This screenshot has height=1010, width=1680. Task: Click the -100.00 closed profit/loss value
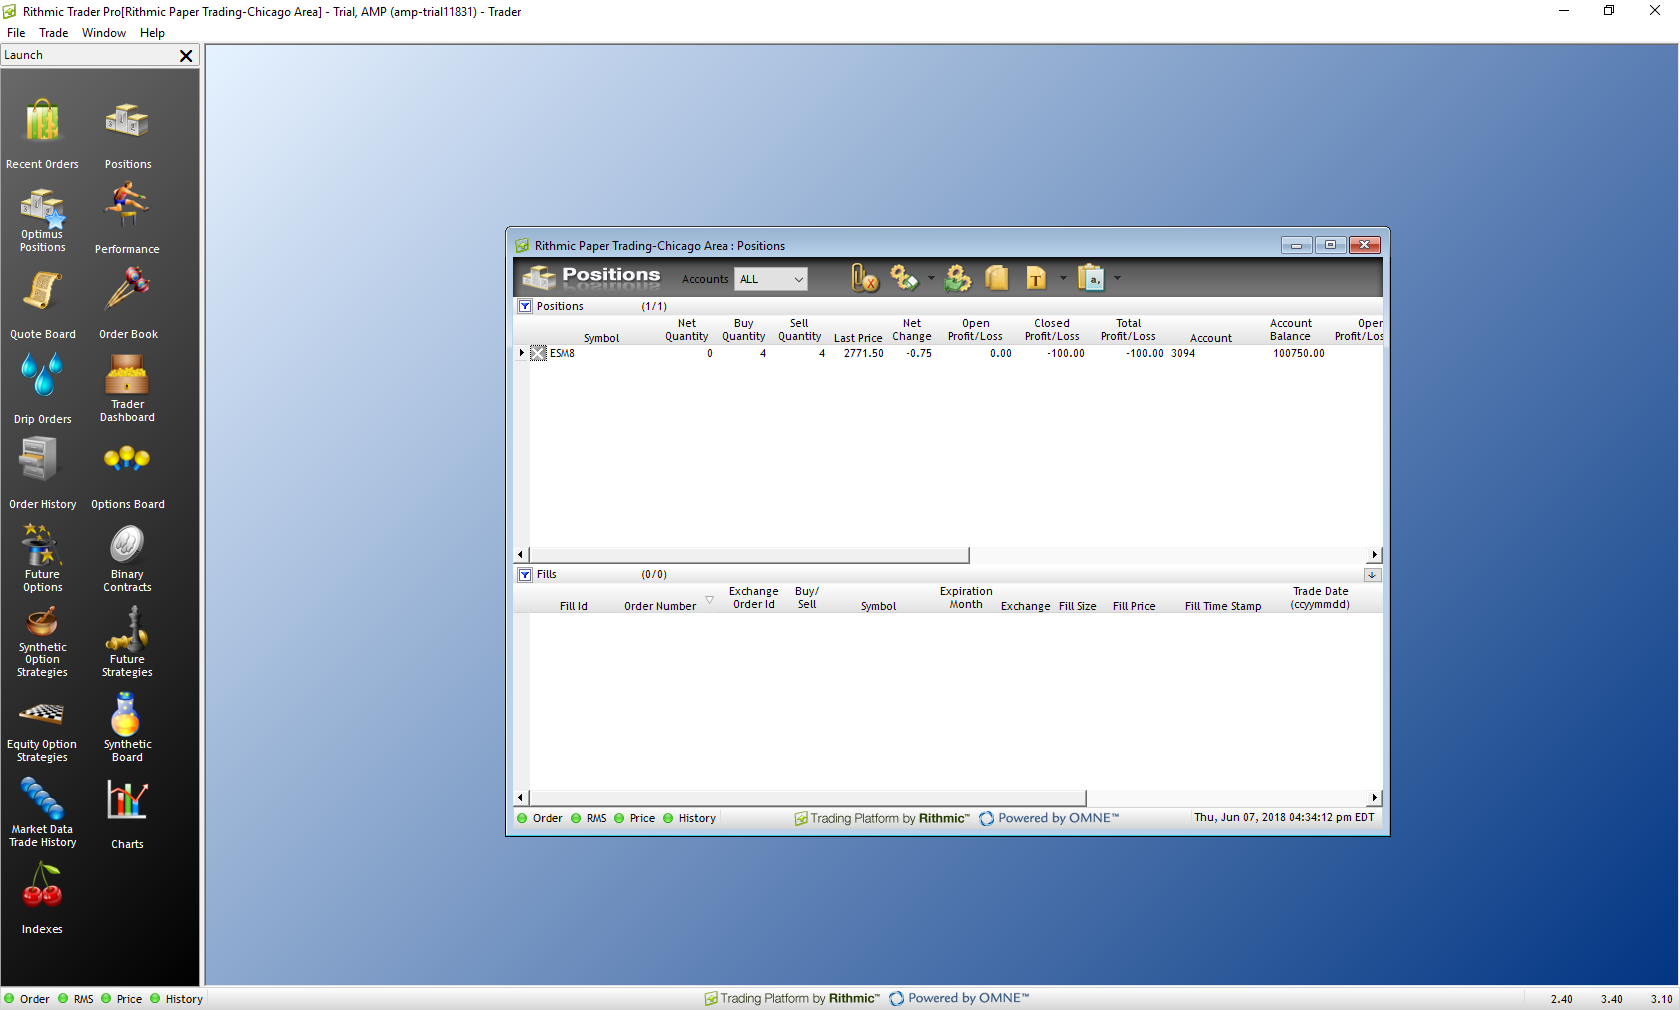[x=1066, y=353]
